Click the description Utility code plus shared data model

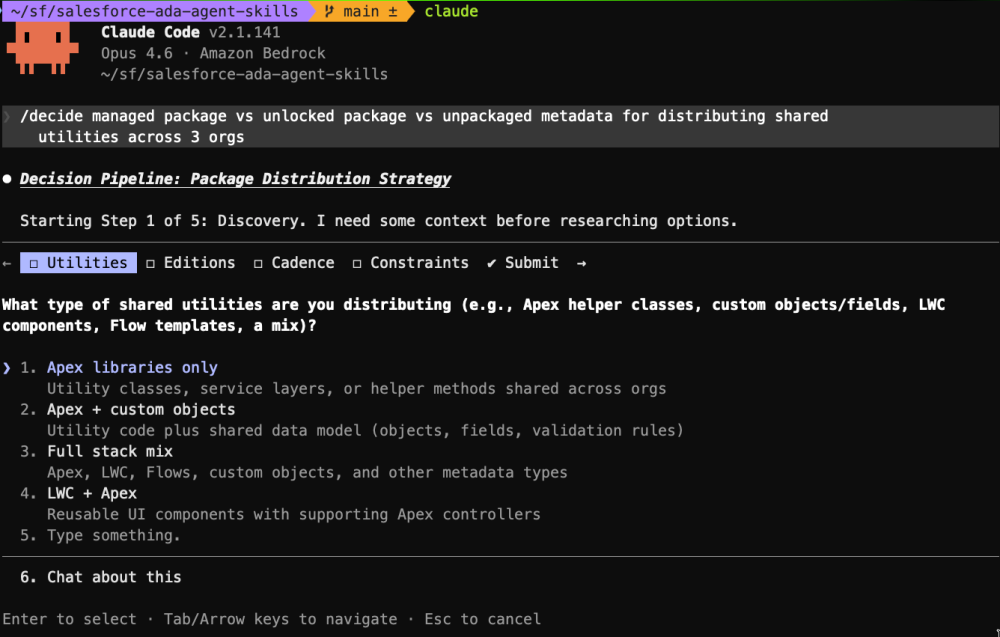click(x=365, y=431)
